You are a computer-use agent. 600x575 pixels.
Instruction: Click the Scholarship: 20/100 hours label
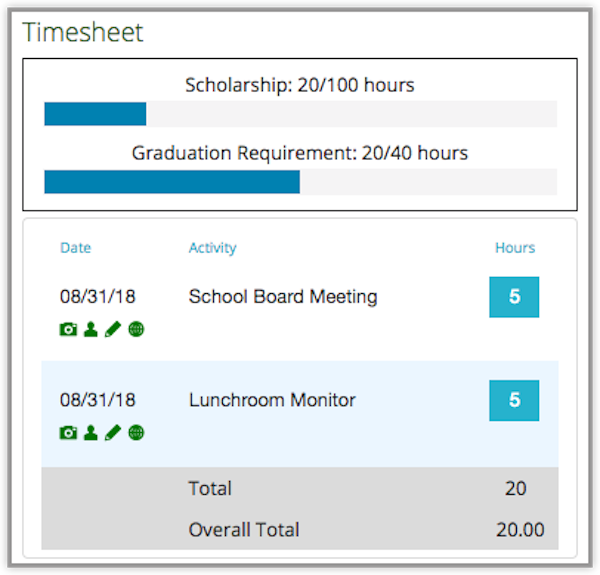click(x=300, y=85)
